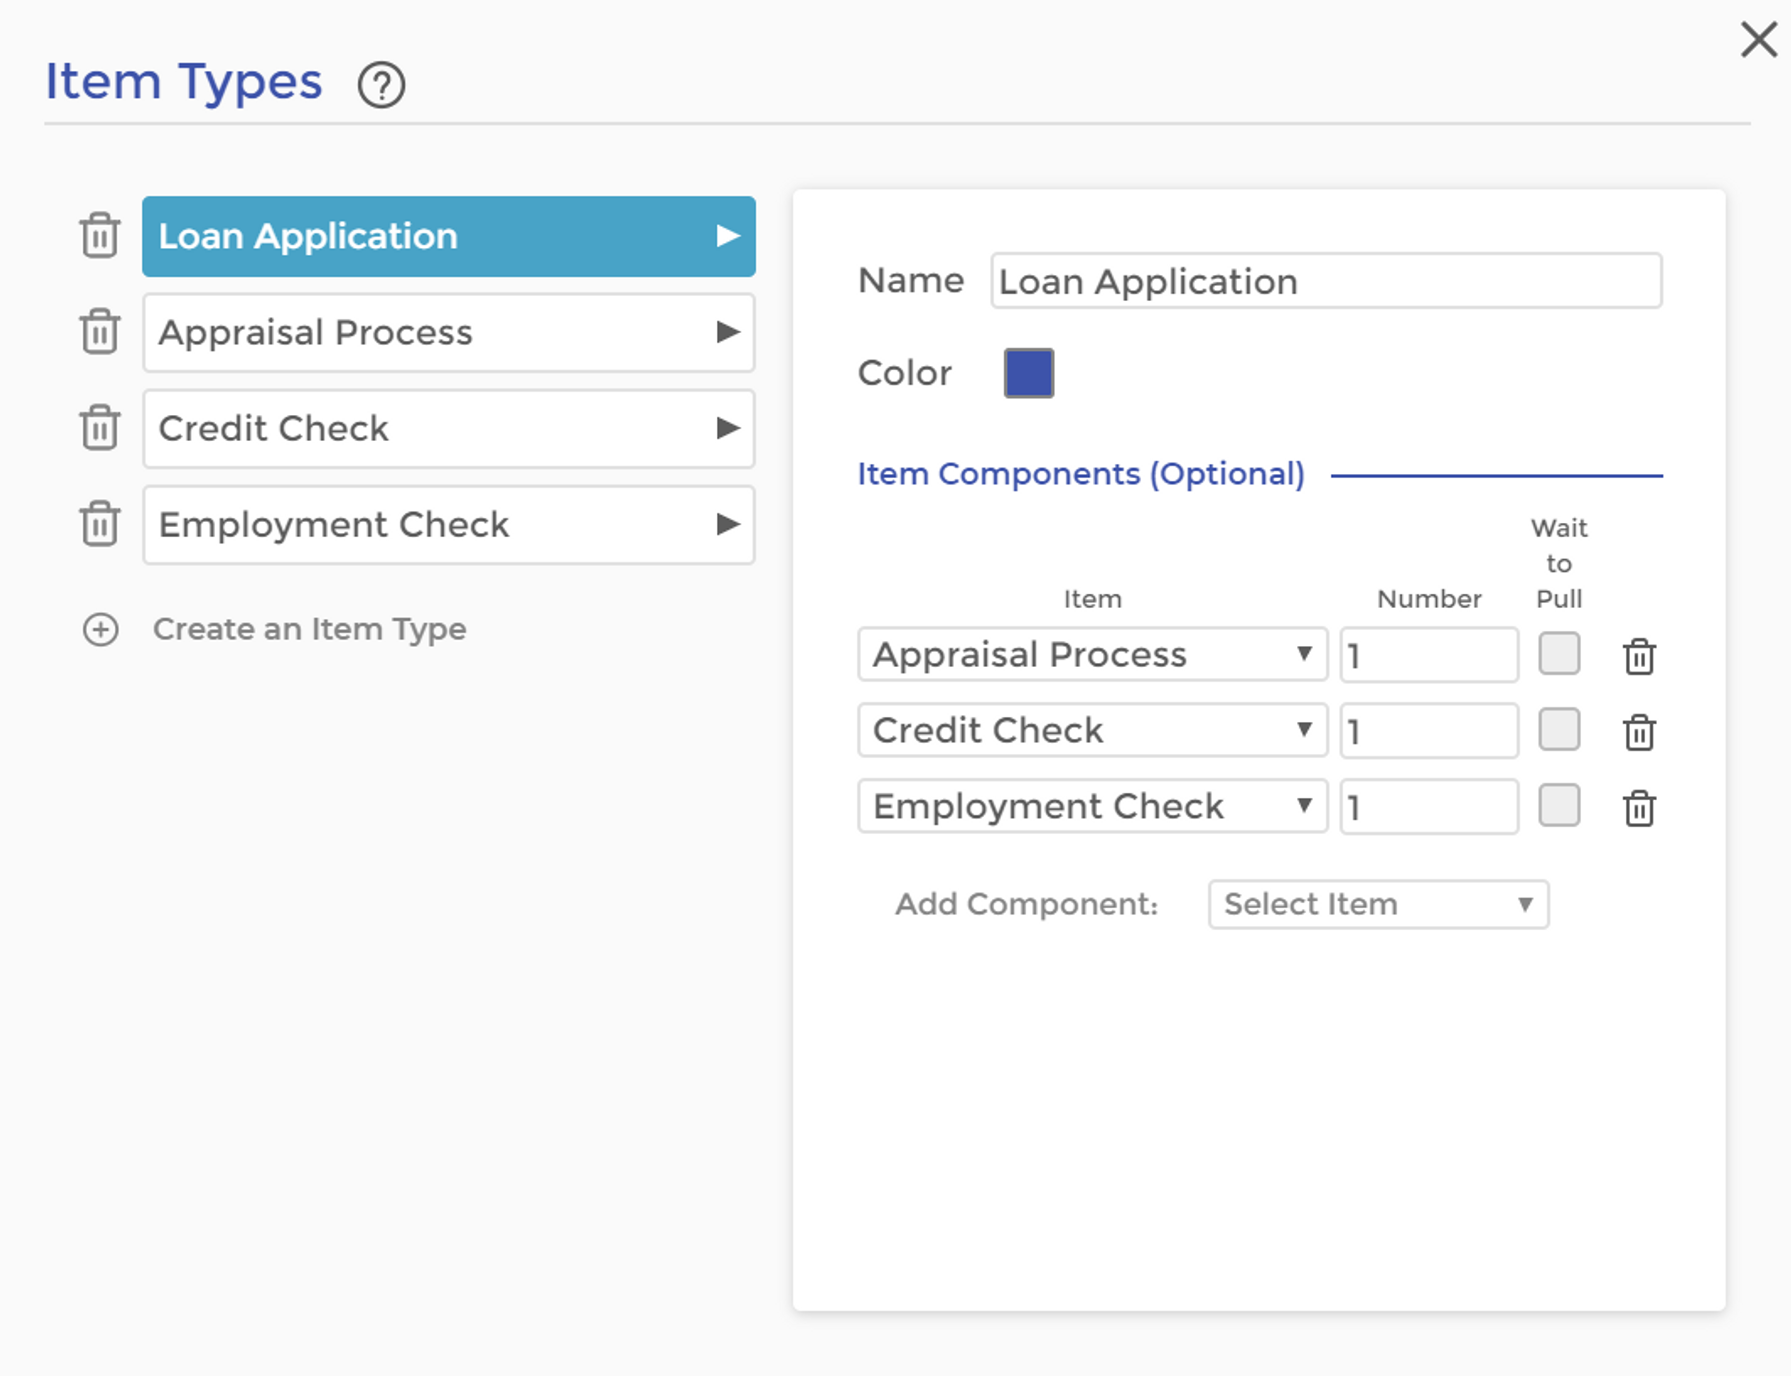1791x1376 pixels.
Task: Click the Name field containing Loan Application
Action: point(1325,281)
